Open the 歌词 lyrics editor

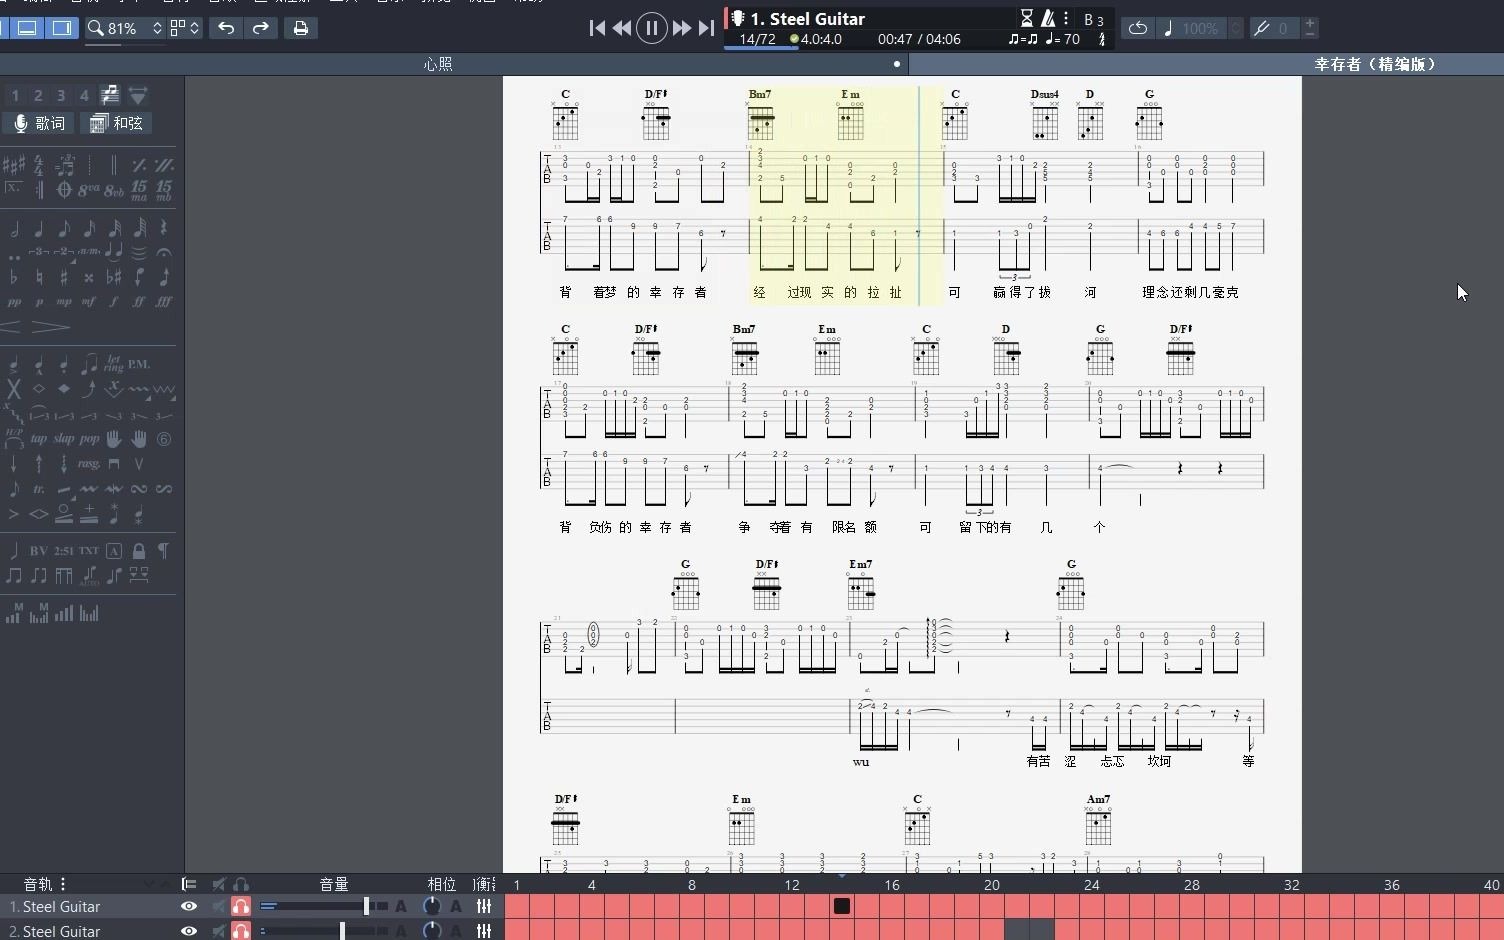[x=40, y=123]
